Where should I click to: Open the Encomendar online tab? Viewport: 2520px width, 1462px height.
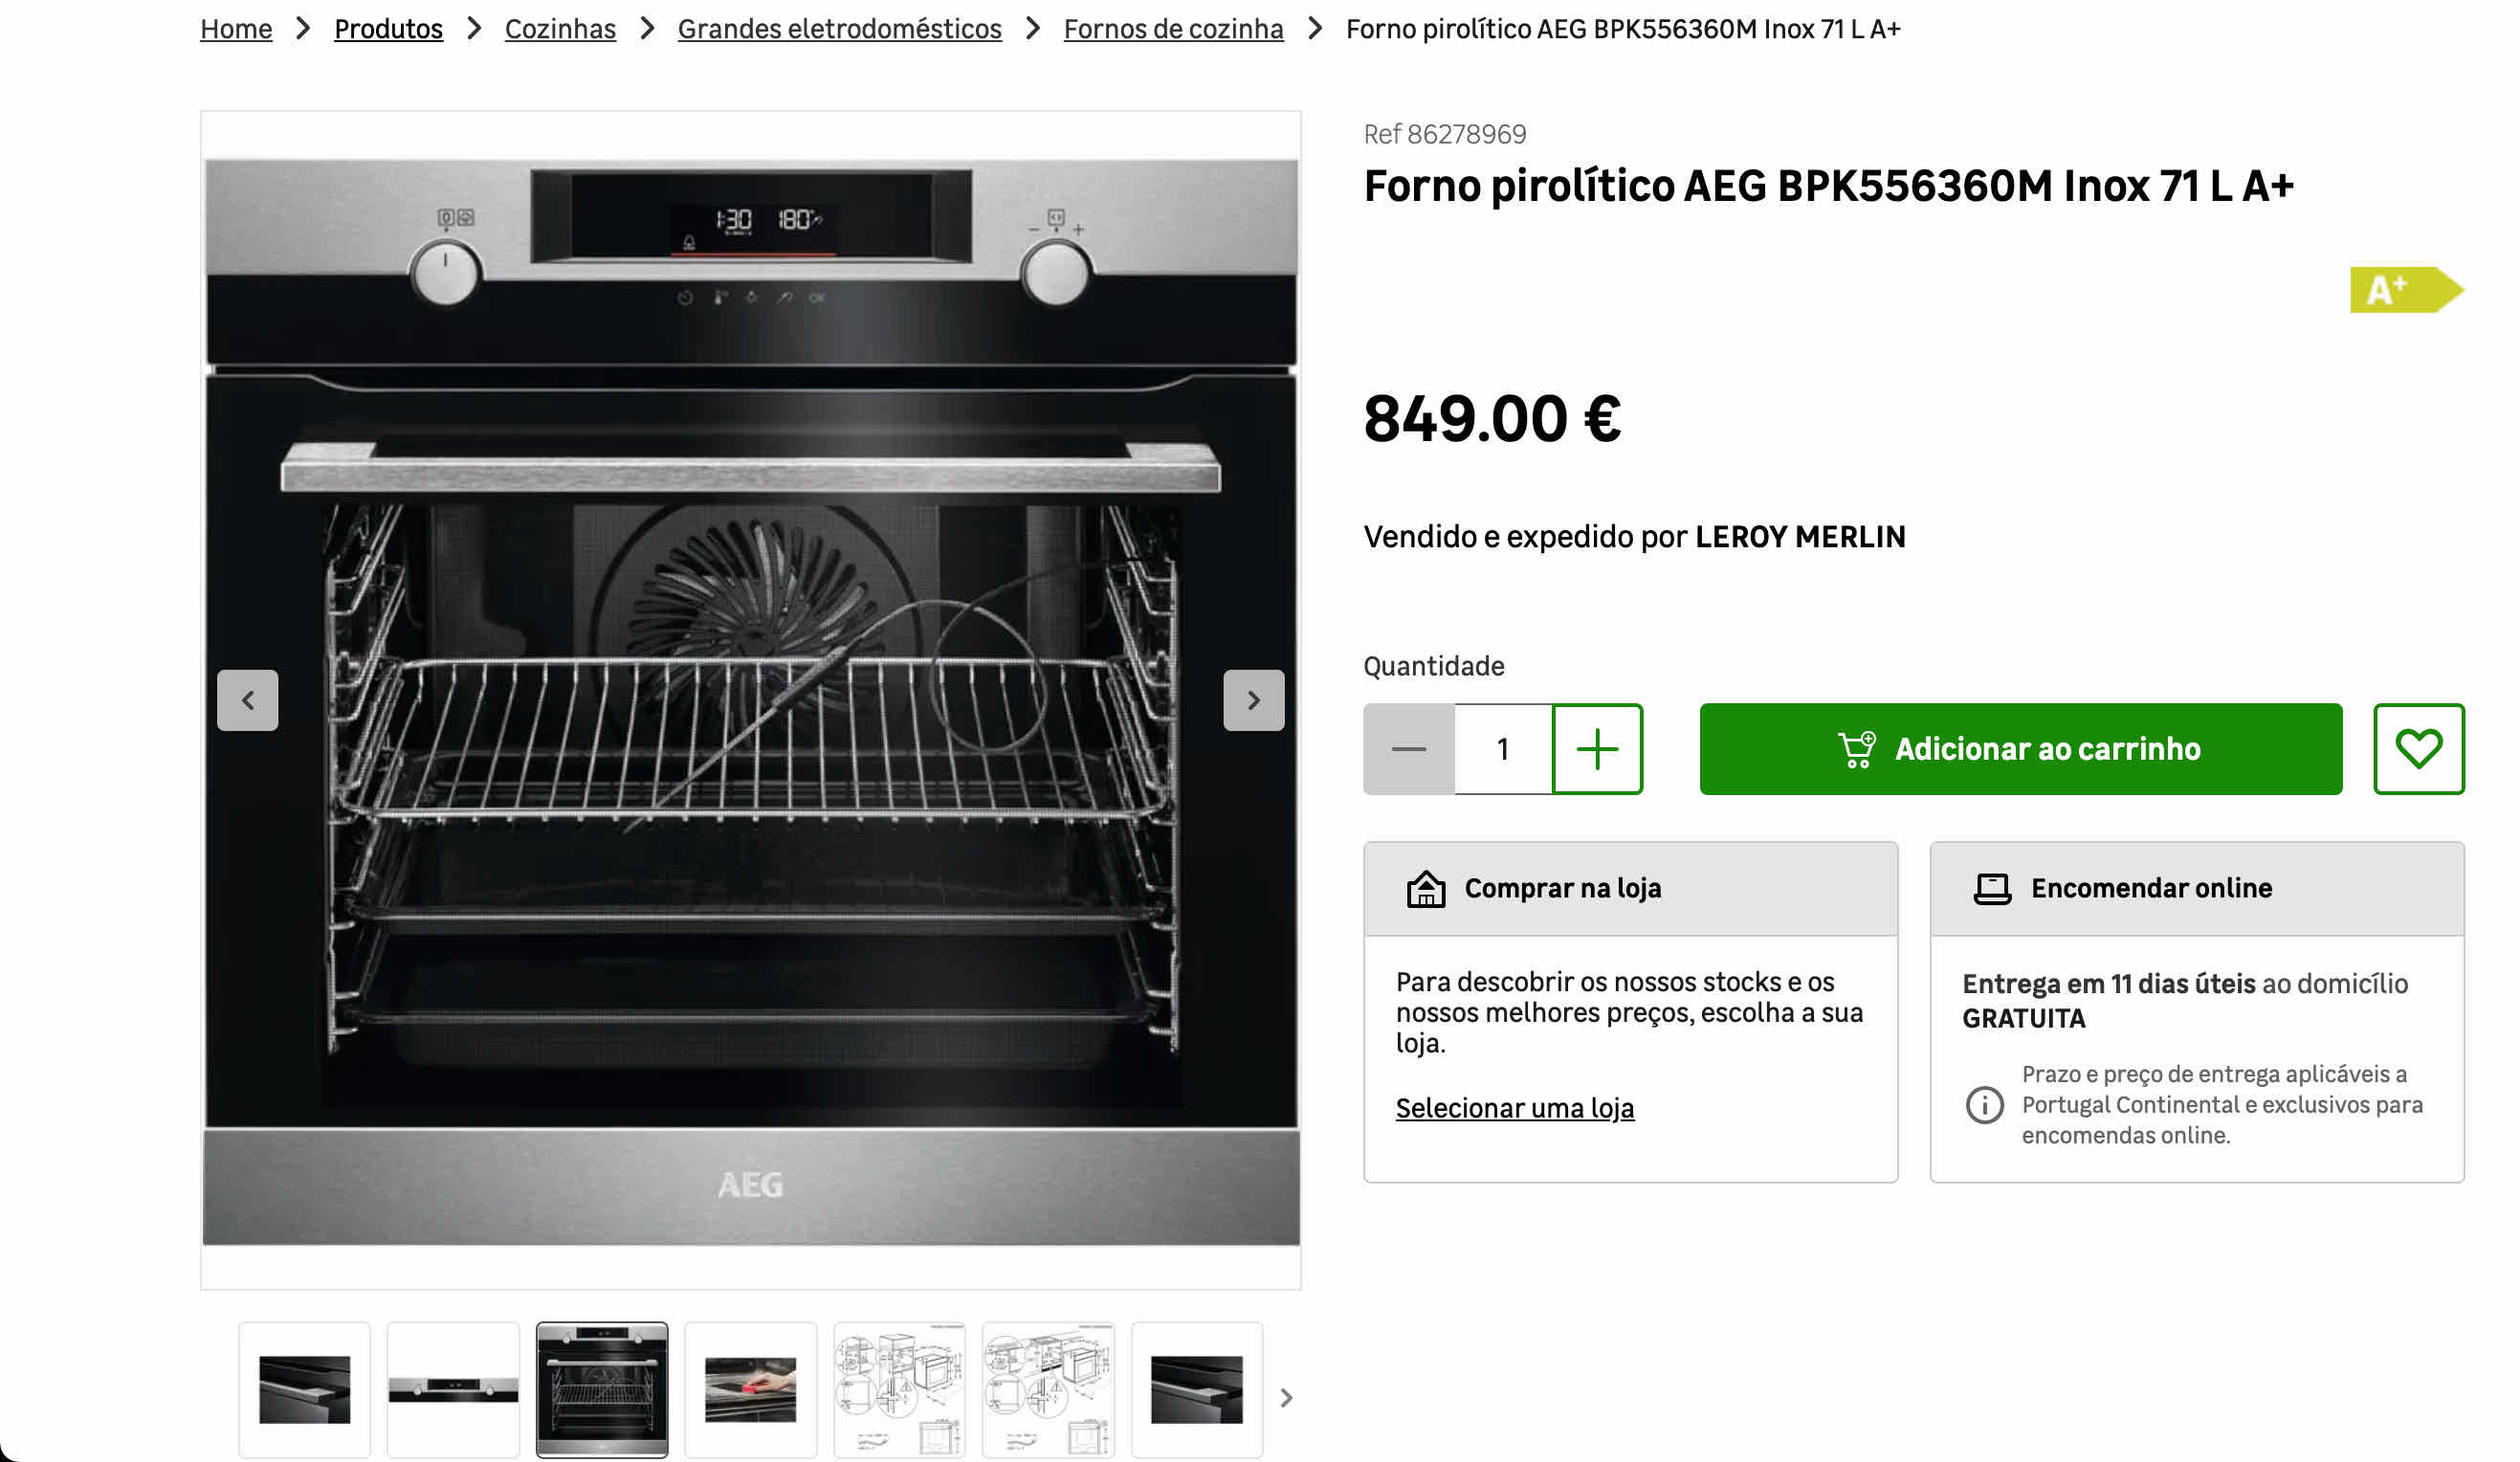tap(2196, 889)
